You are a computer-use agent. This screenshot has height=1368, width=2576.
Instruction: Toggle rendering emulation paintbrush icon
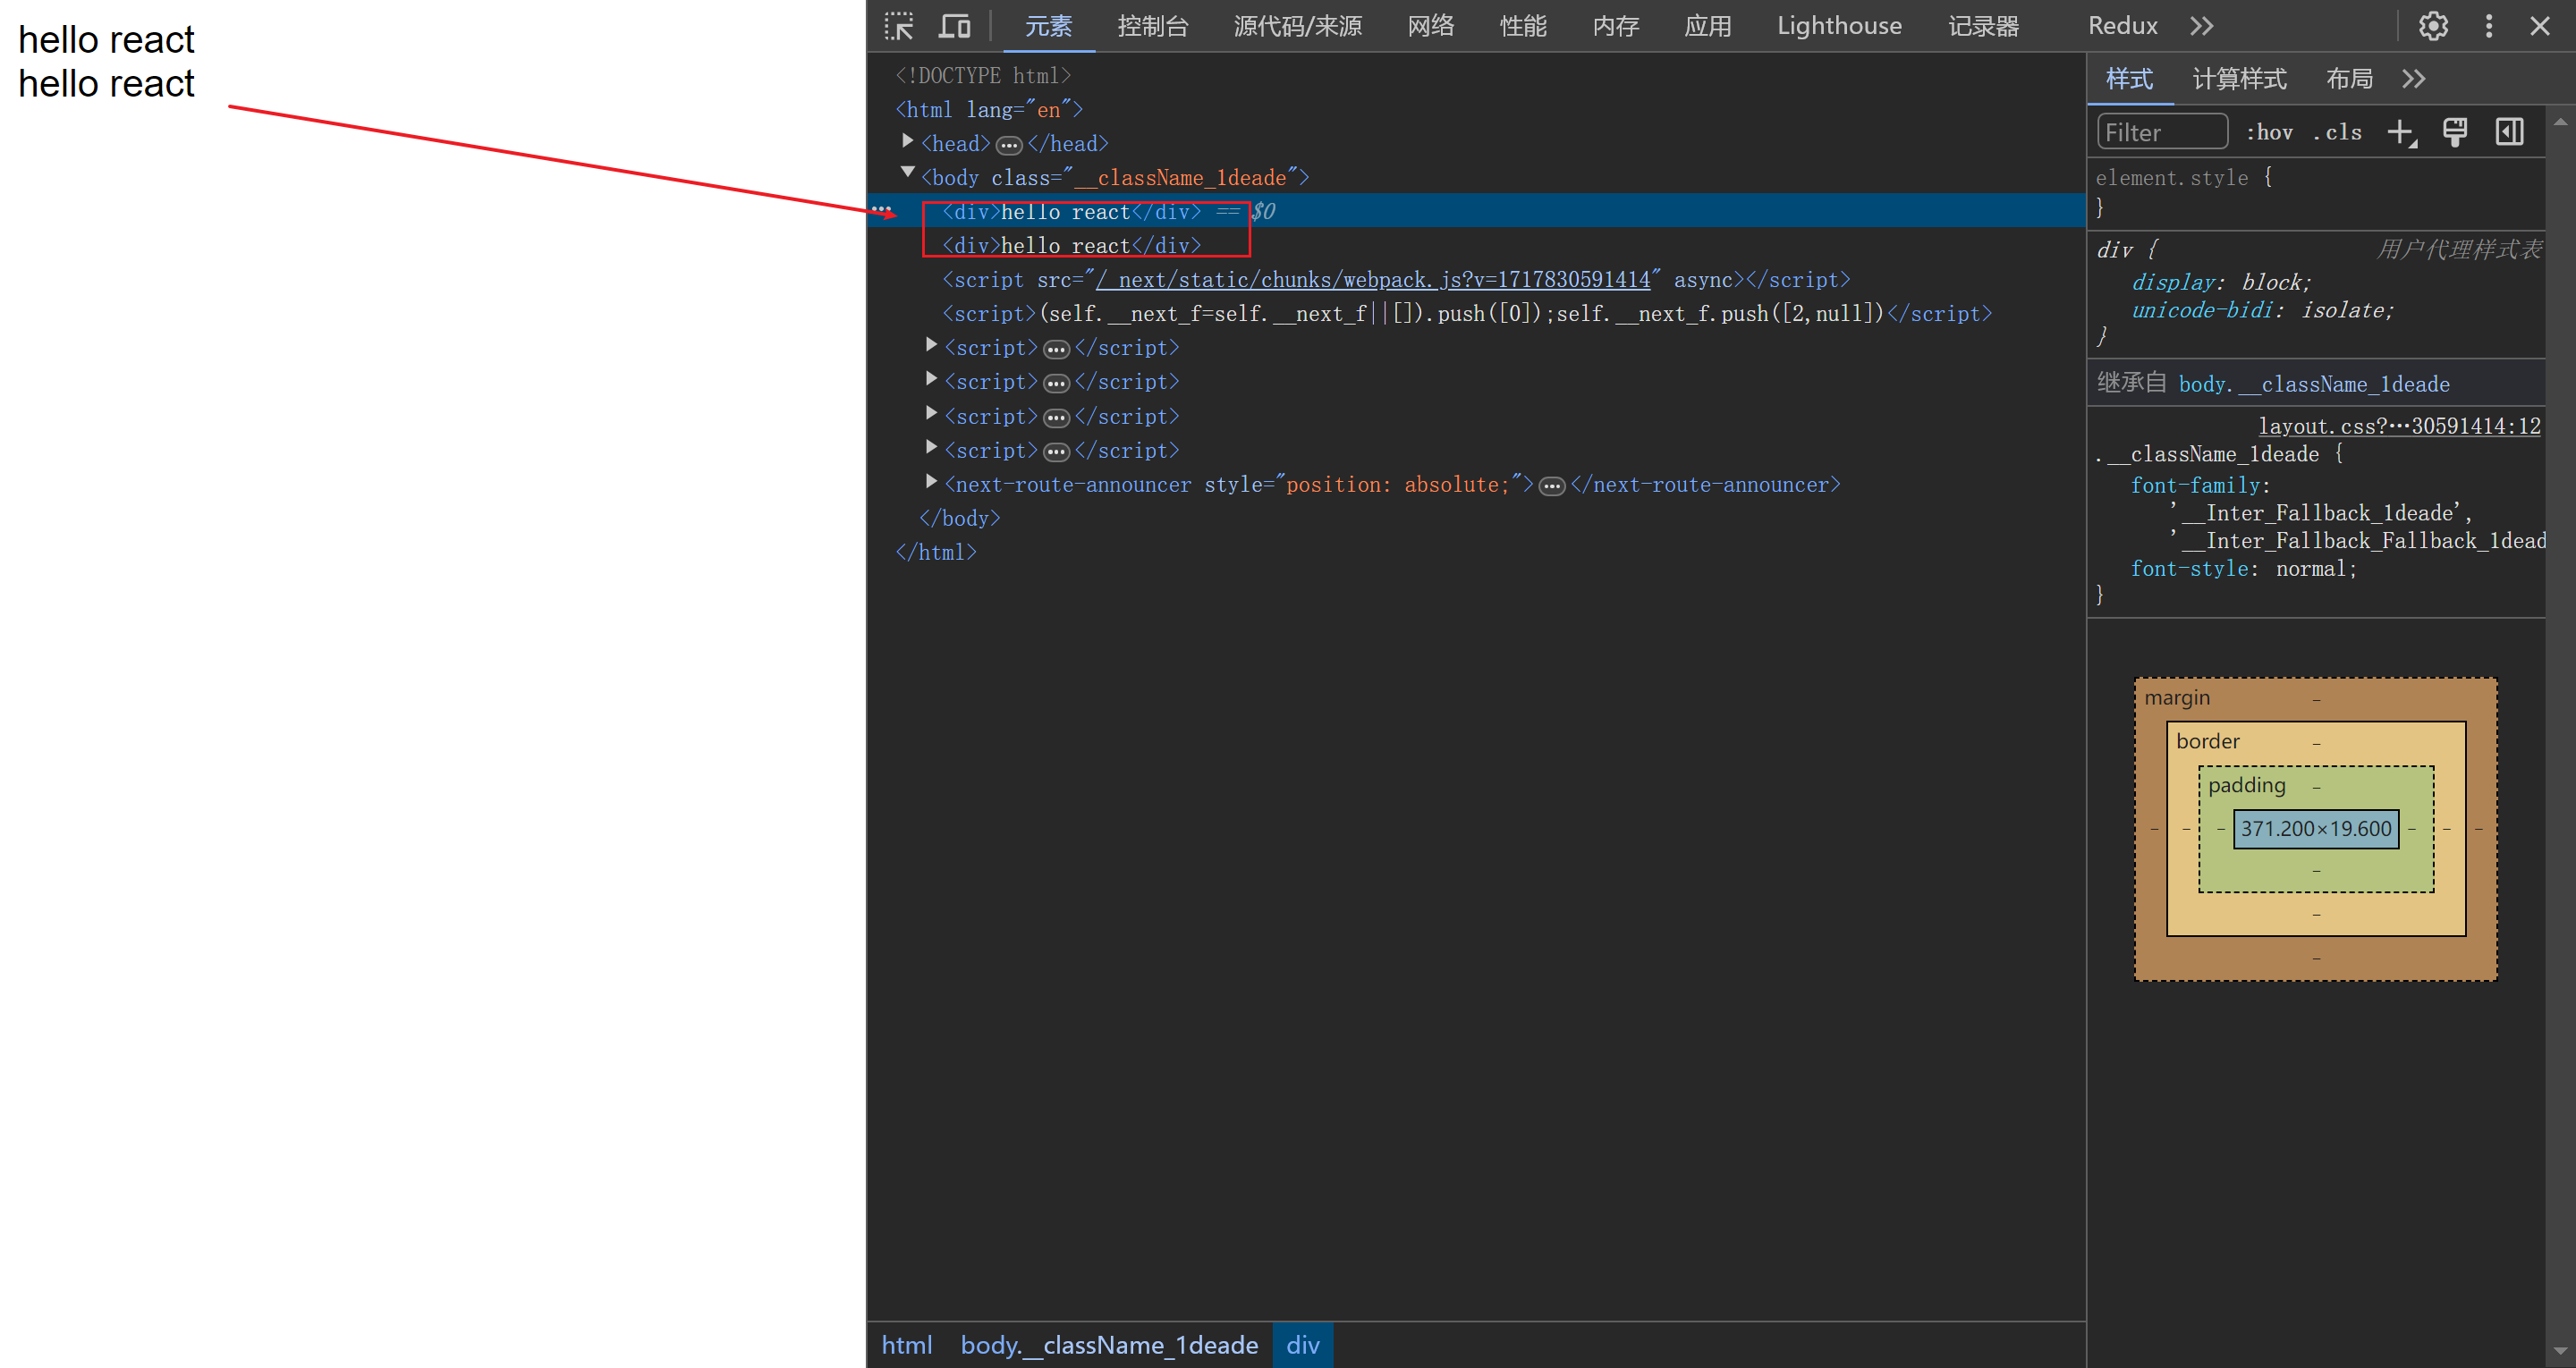[2454, 132]
